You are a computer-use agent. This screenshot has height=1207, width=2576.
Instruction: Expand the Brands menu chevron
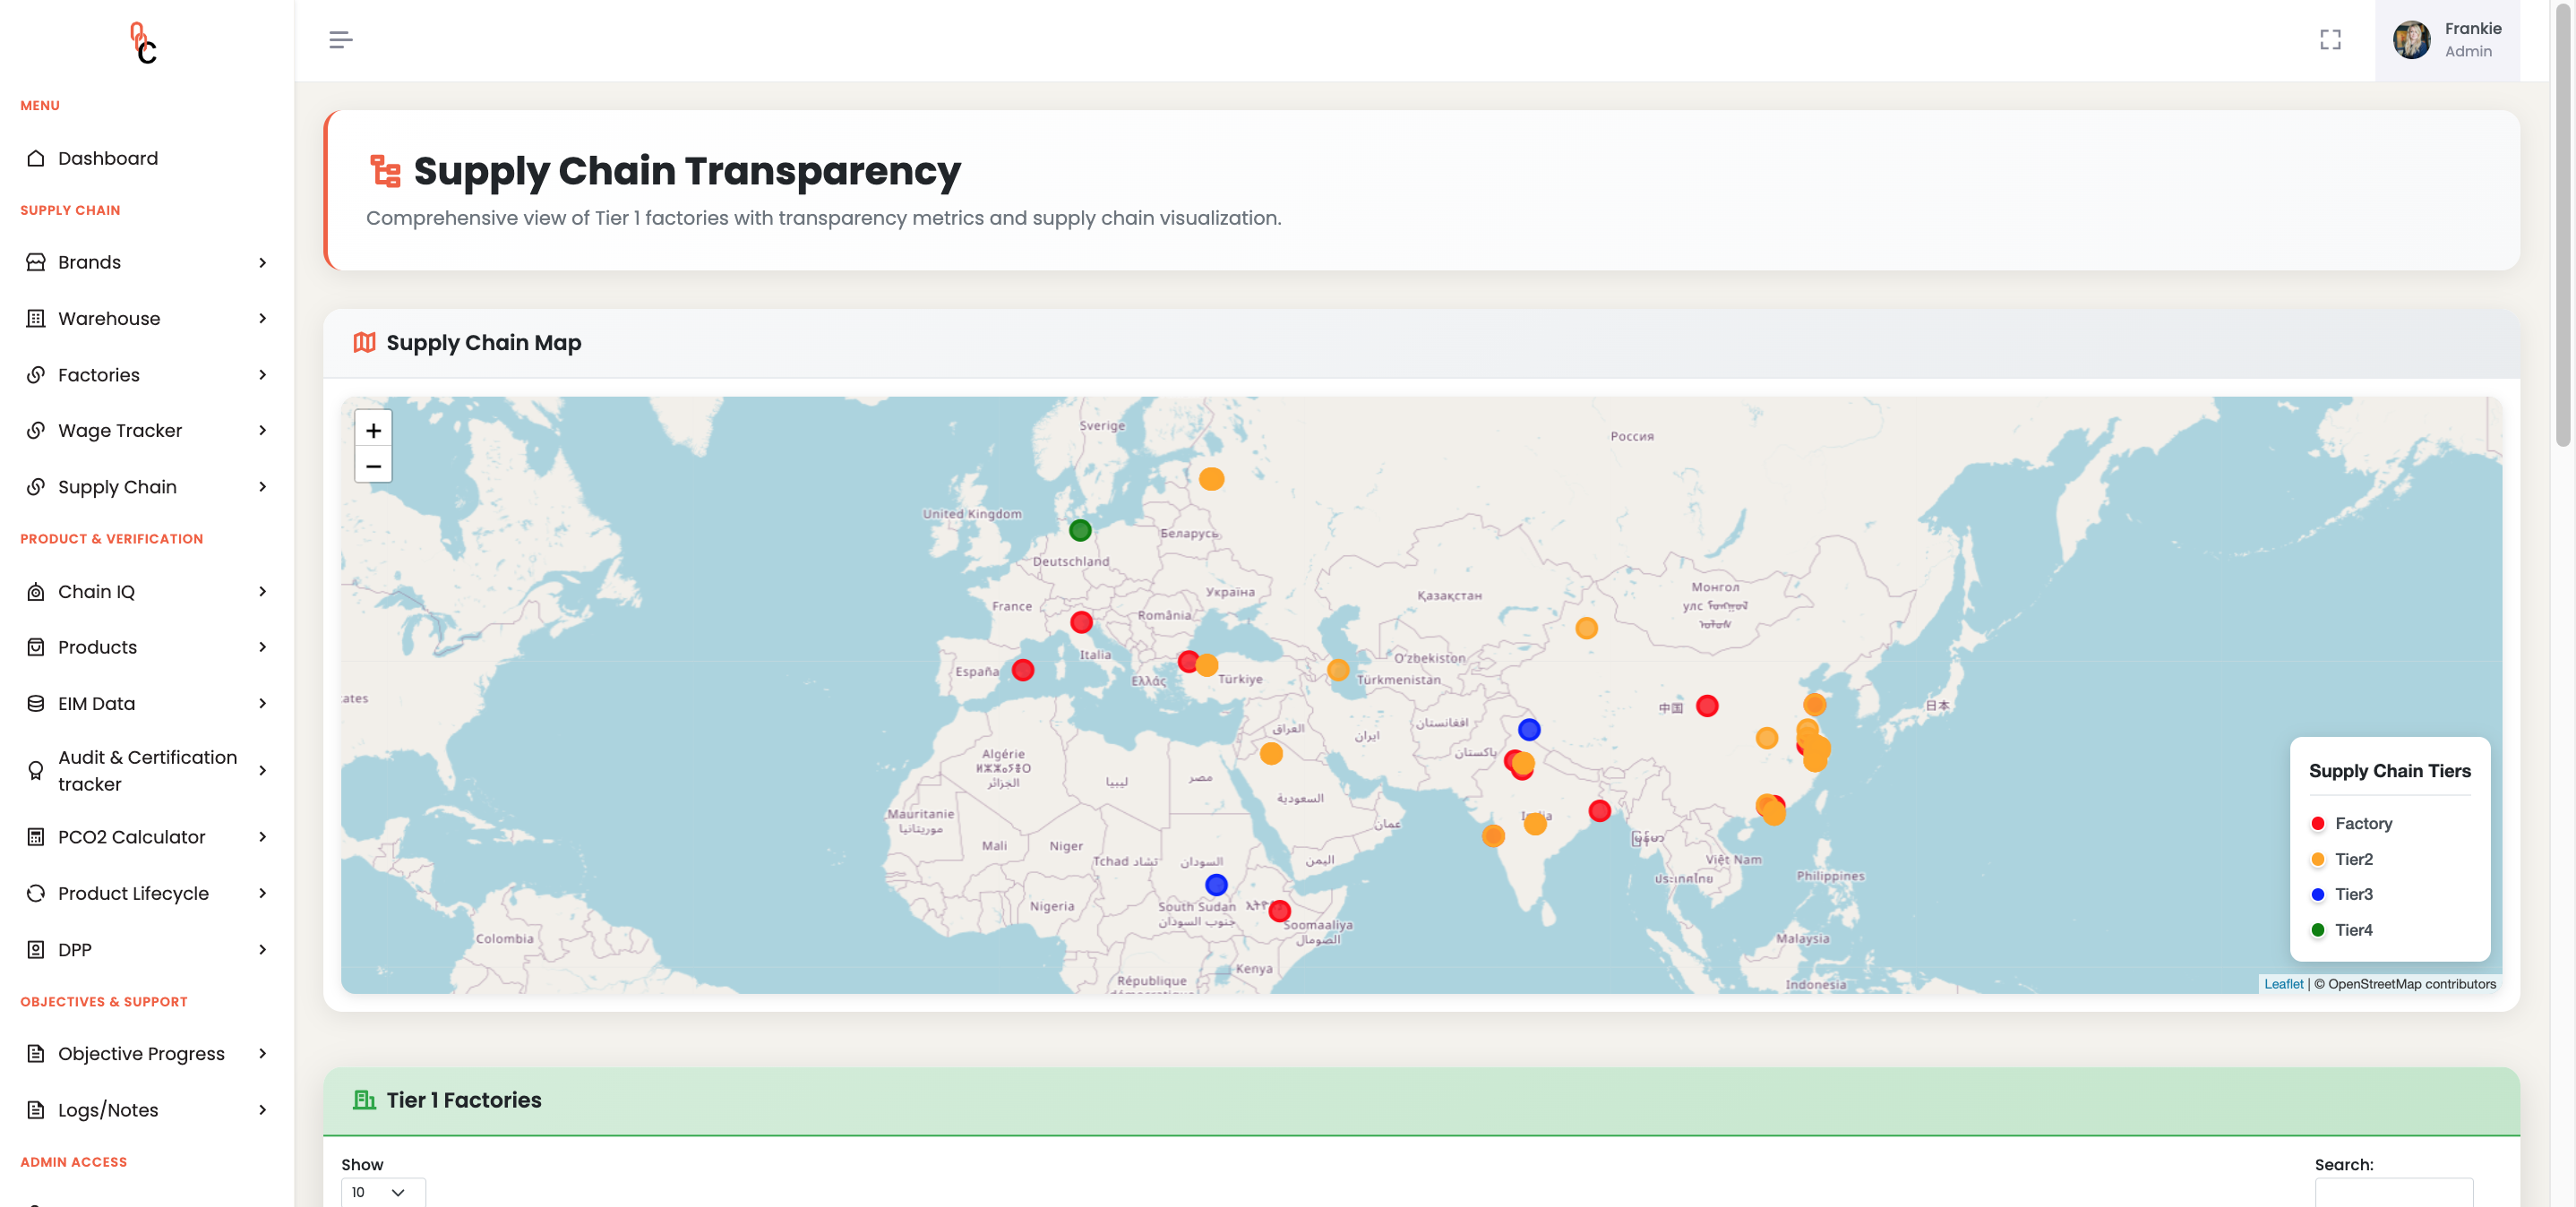pos(262,262)
